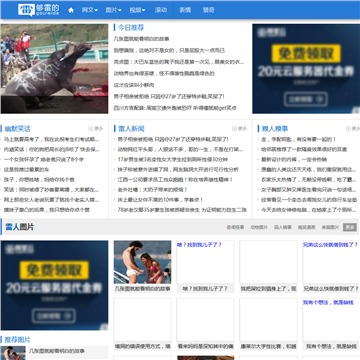This screenshot has width=360, height=360.
Task: Click the more icon beside 雷人新闻
Action: tap(239, 129)
